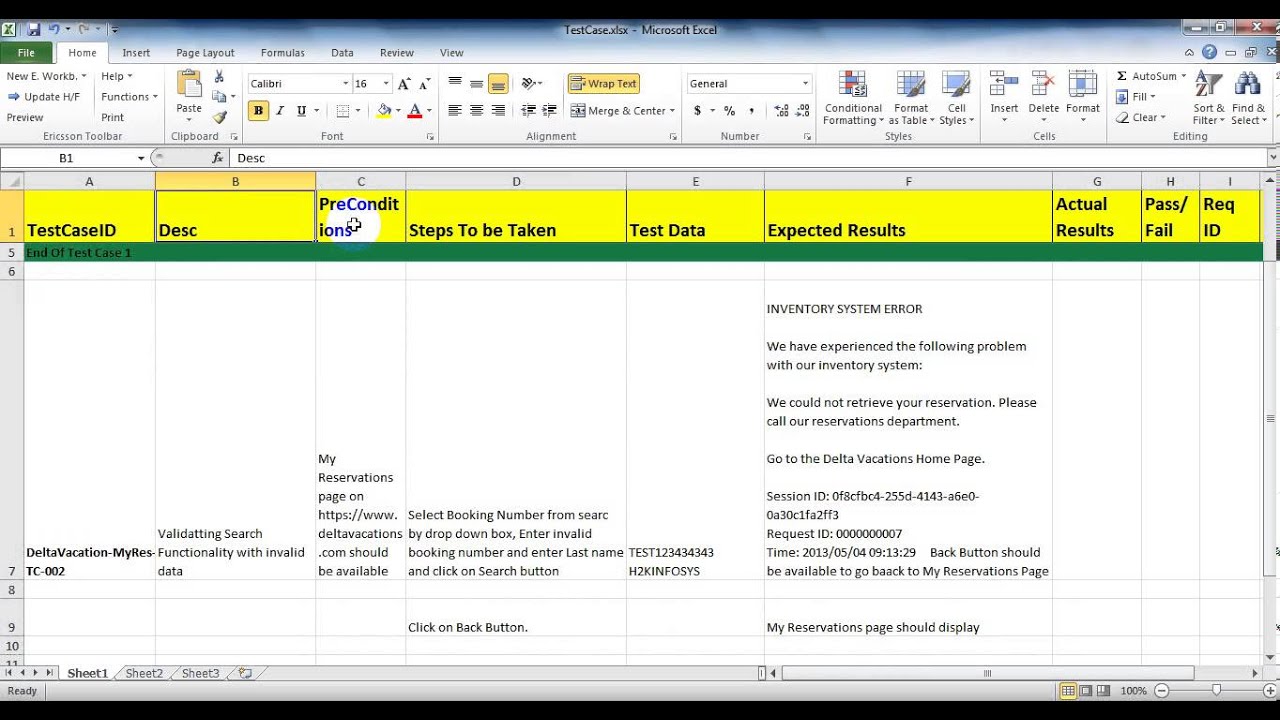The image size is (1280, 720).
Task: Apply the borders icon
Action: (343, 111)
